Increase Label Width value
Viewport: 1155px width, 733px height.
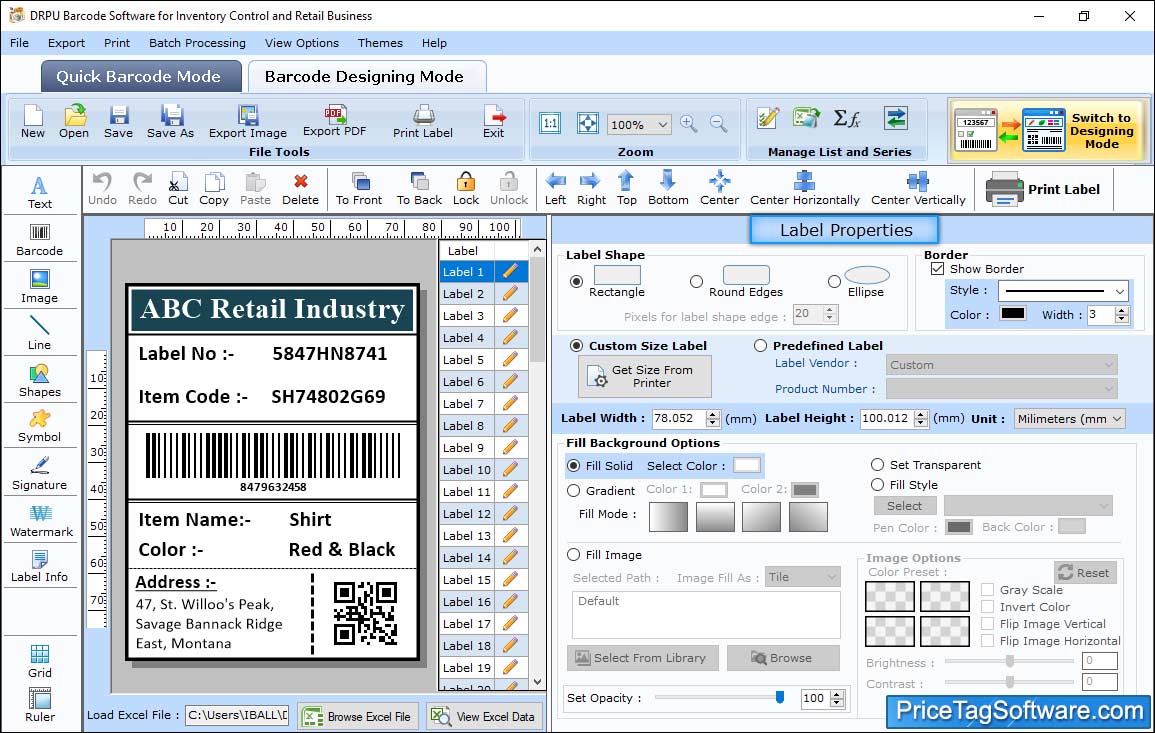[x=712, y=414]
